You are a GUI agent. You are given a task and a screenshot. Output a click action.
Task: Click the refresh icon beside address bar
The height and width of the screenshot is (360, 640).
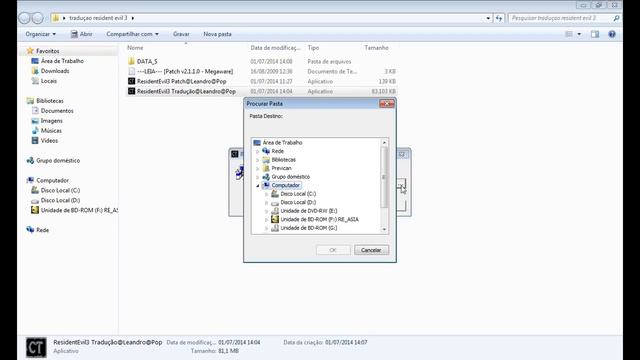[x=499, y=18]
